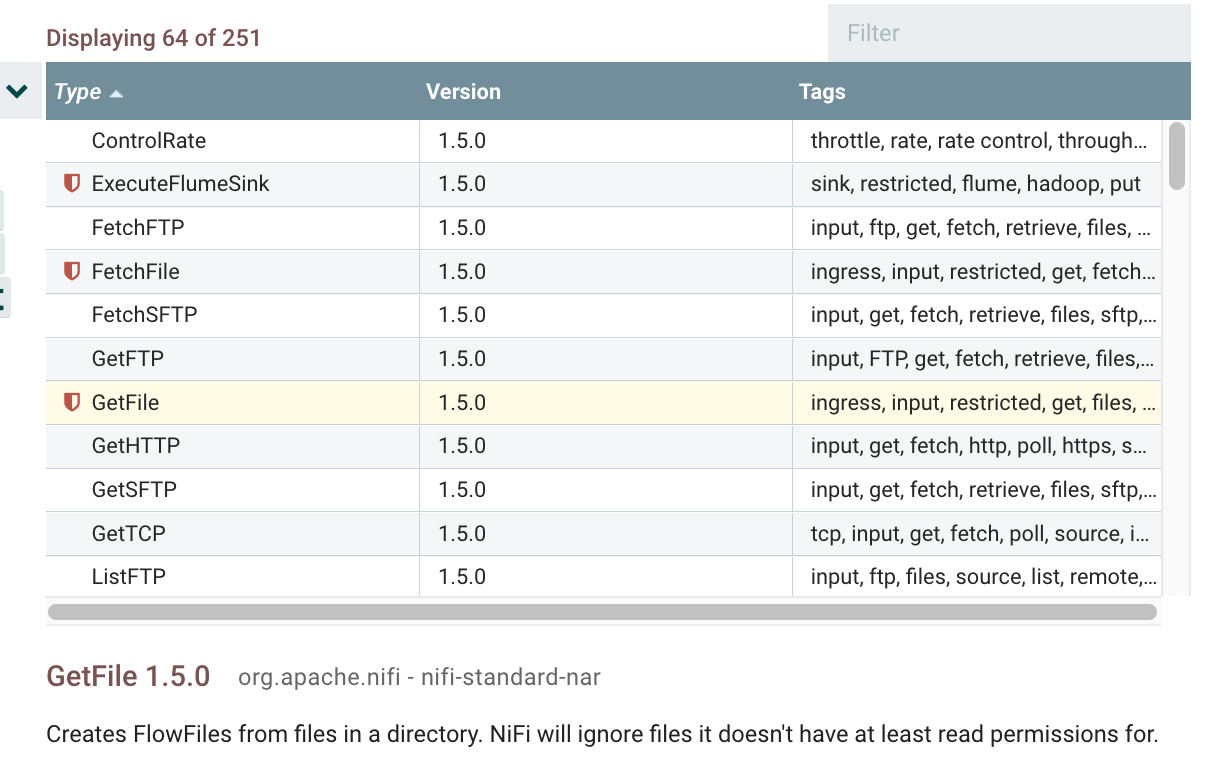This screenshot has height=776, width=1218.
Task: Click vertical scrollbar thumb of processor list
Action: coord(1176,155)
